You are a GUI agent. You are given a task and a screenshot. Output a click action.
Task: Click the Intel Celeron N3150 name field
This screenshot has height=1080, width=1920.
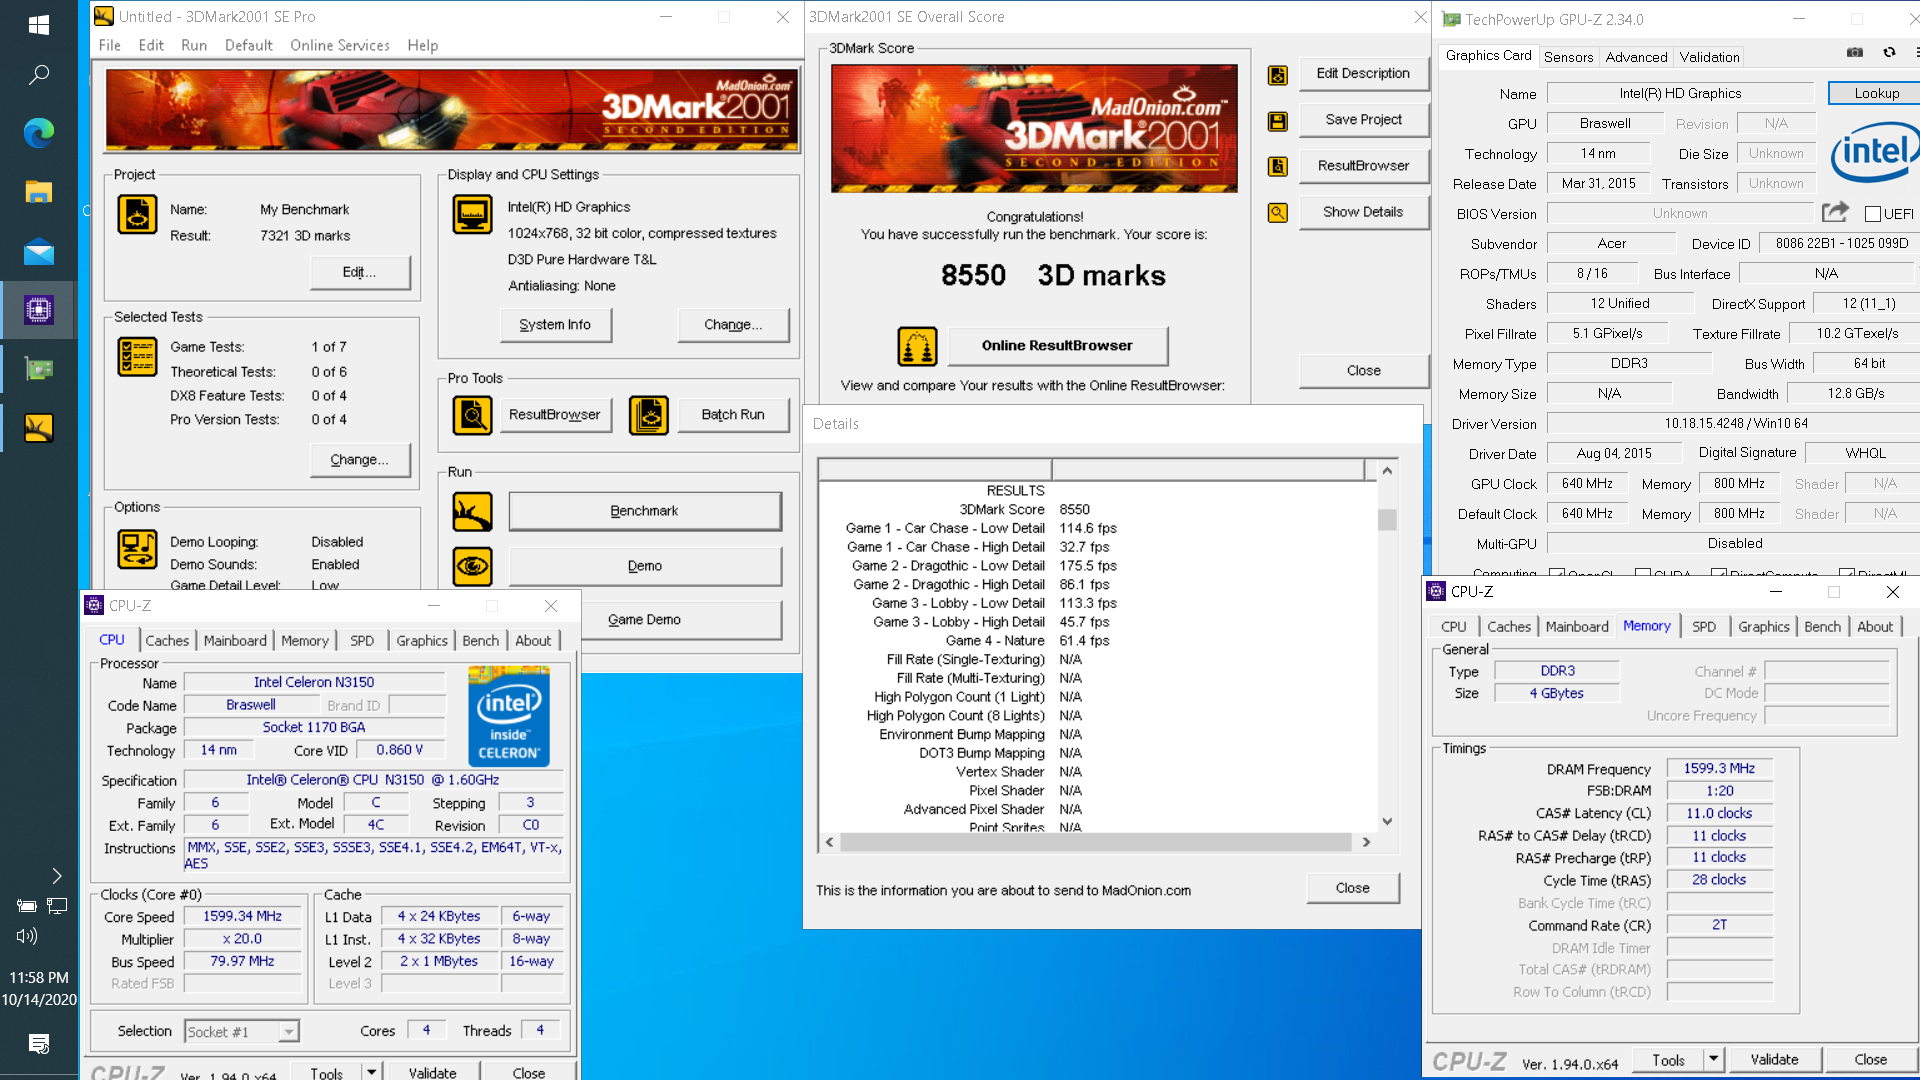(x=314, y=682)
